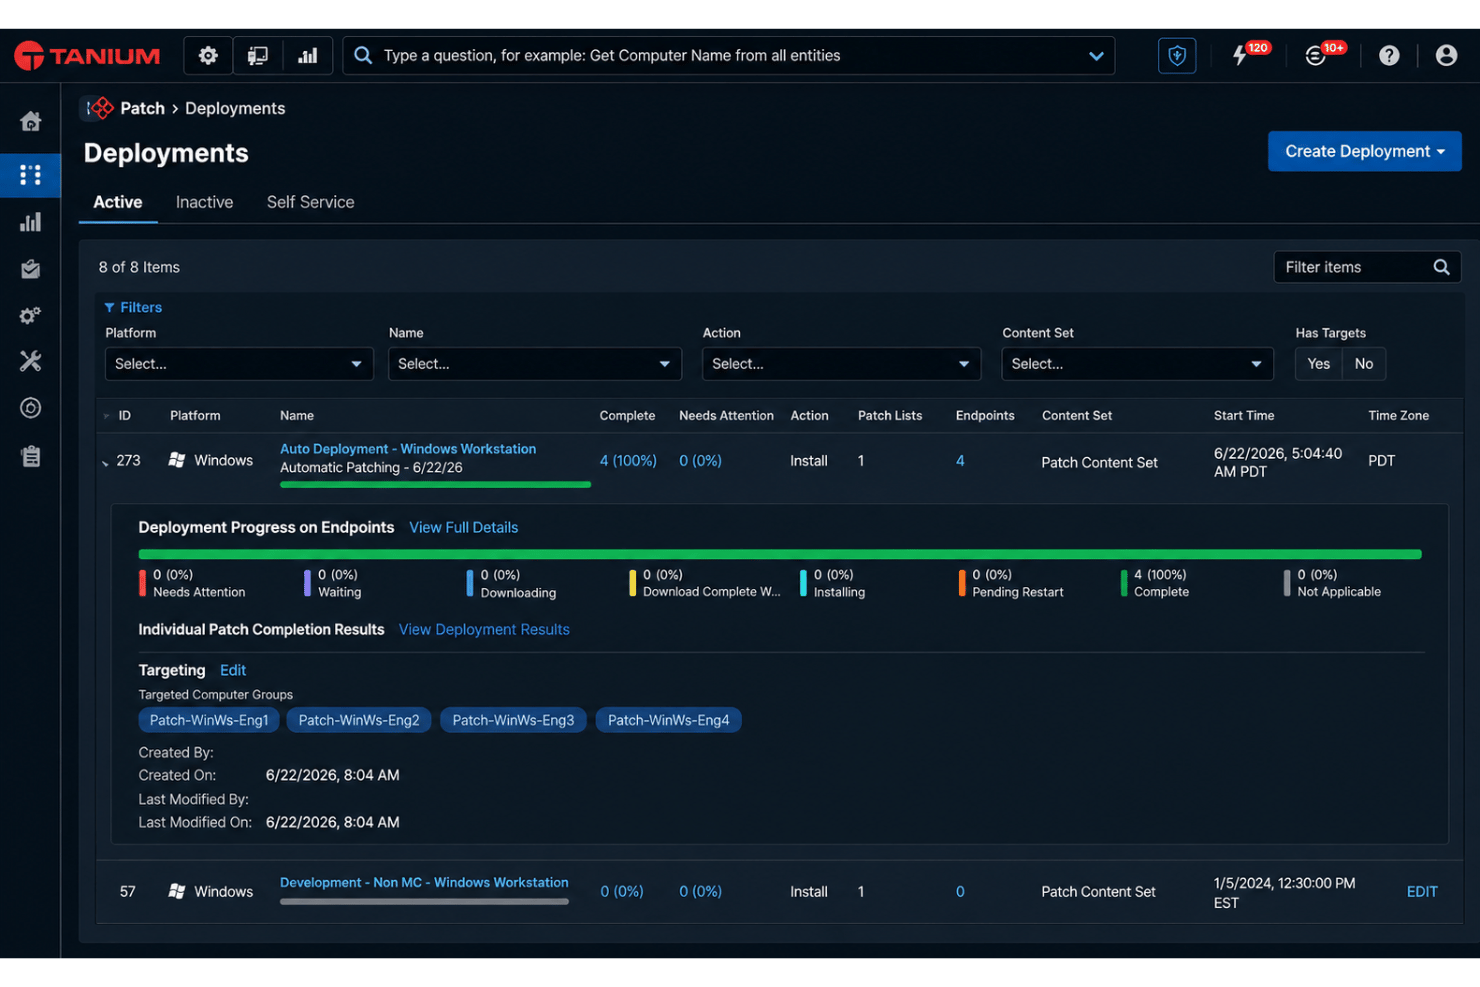Click the Filters funnel icon
Screen dimensions: 1480x987
pyautogui.click(x=109, y=308)
